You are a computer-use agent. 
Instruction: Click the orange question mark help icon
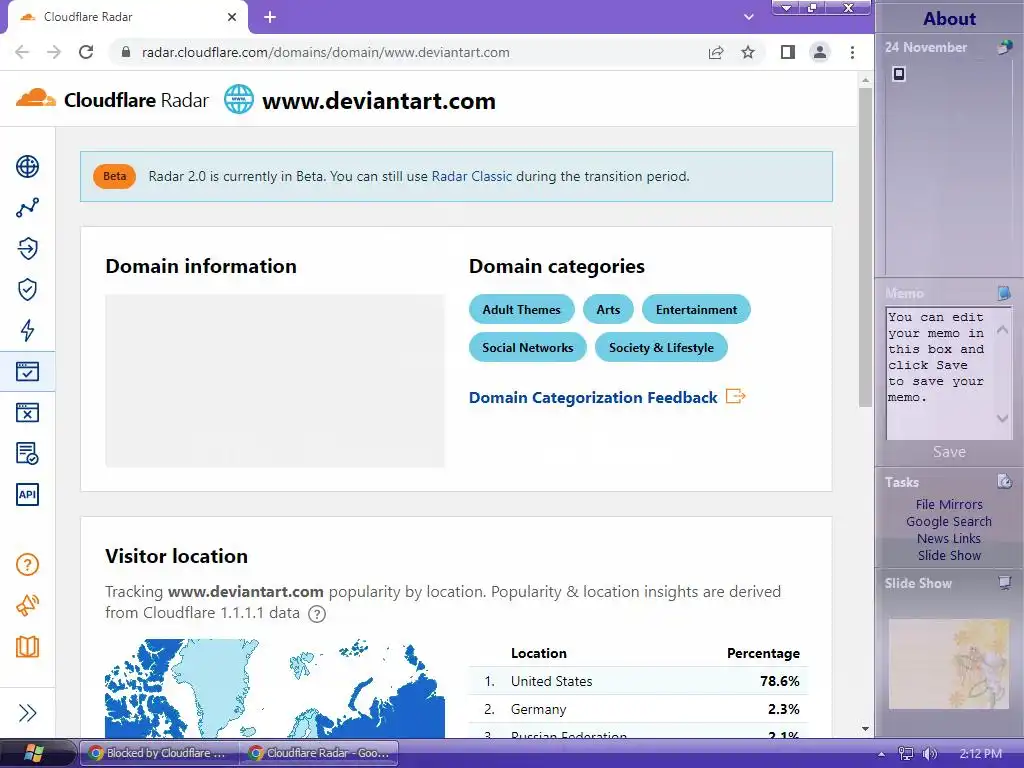[27, 564]
